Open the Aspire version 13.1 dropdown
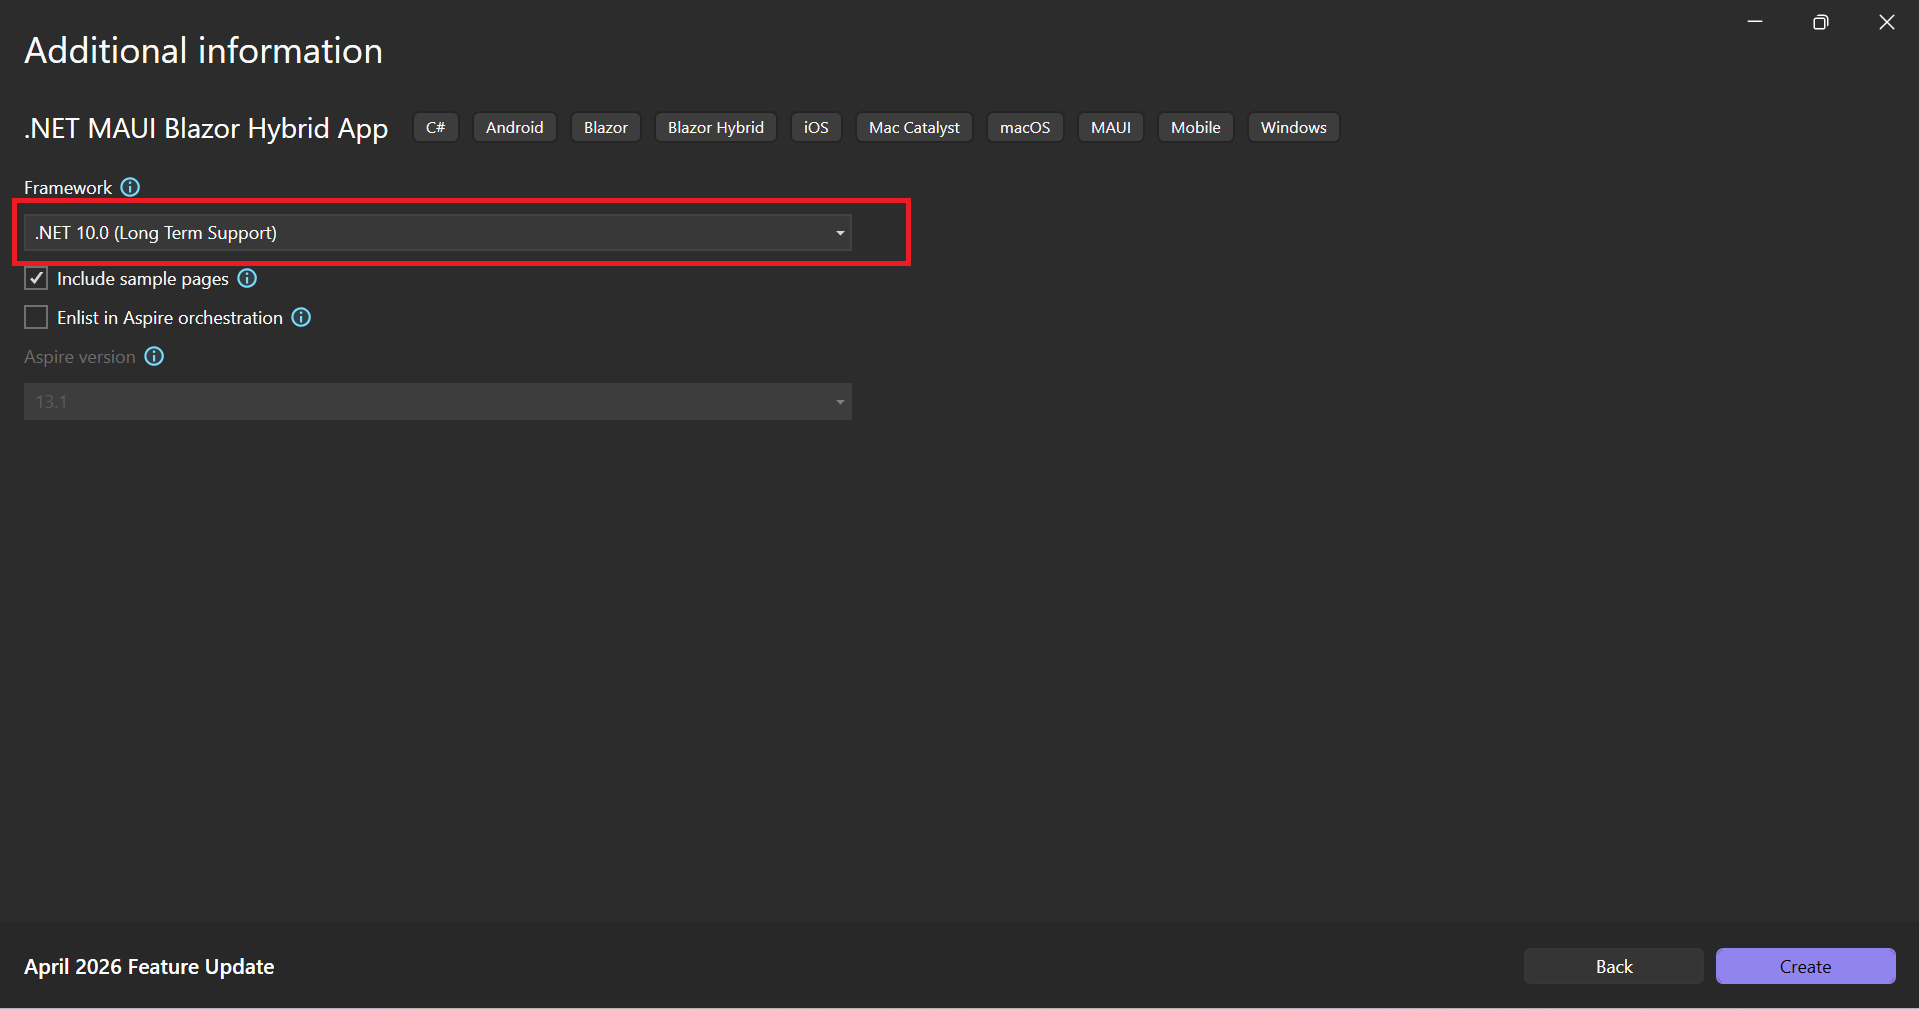Viewport: 1919px width, 1009px height. click(x=438, y=401)
